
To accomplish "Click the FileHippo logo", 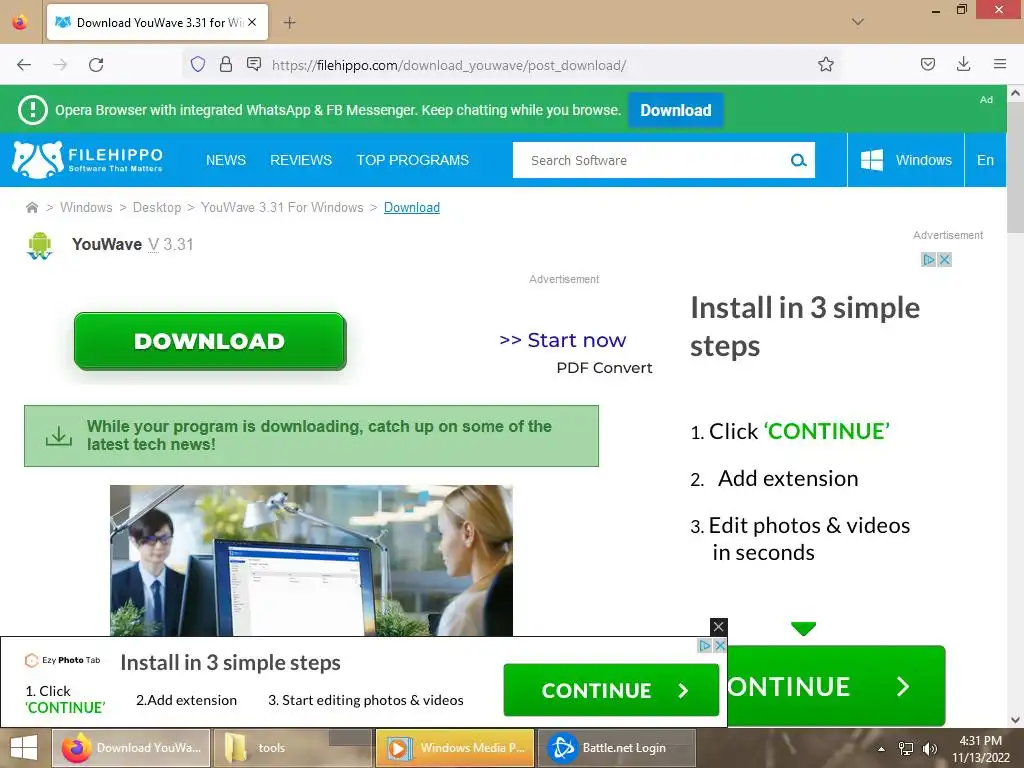I will 88,160.
